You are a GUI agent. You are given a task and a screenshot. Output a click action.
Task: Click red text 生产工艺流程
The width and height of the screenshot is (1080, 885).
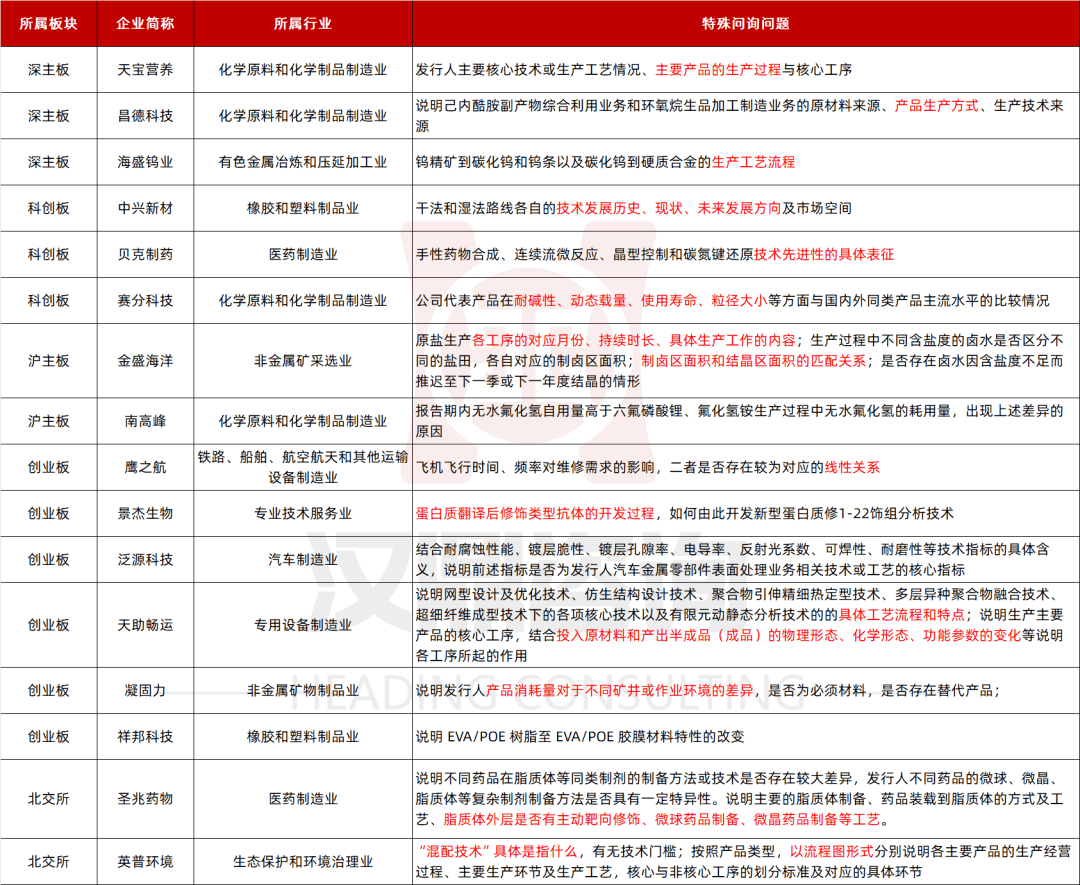(753, 162)
